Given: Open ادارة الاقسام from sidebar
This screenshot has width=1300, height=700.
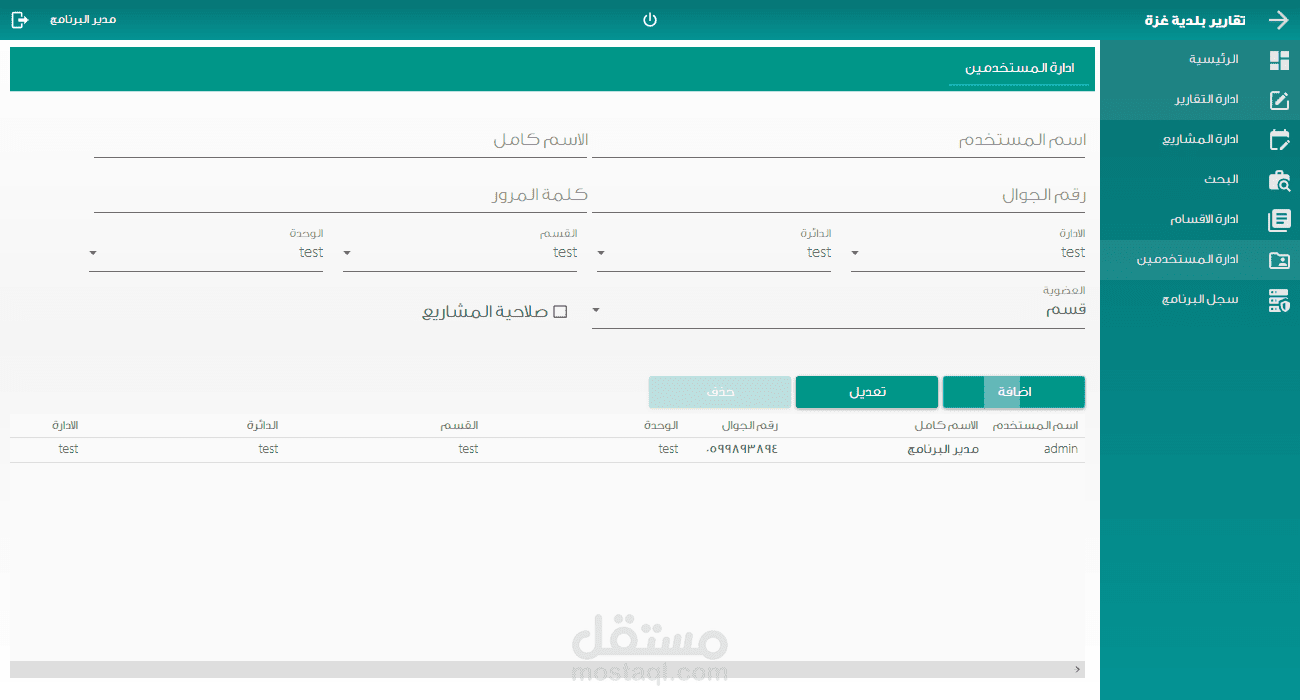Looking at the screenshot, I should [1200, 220].
